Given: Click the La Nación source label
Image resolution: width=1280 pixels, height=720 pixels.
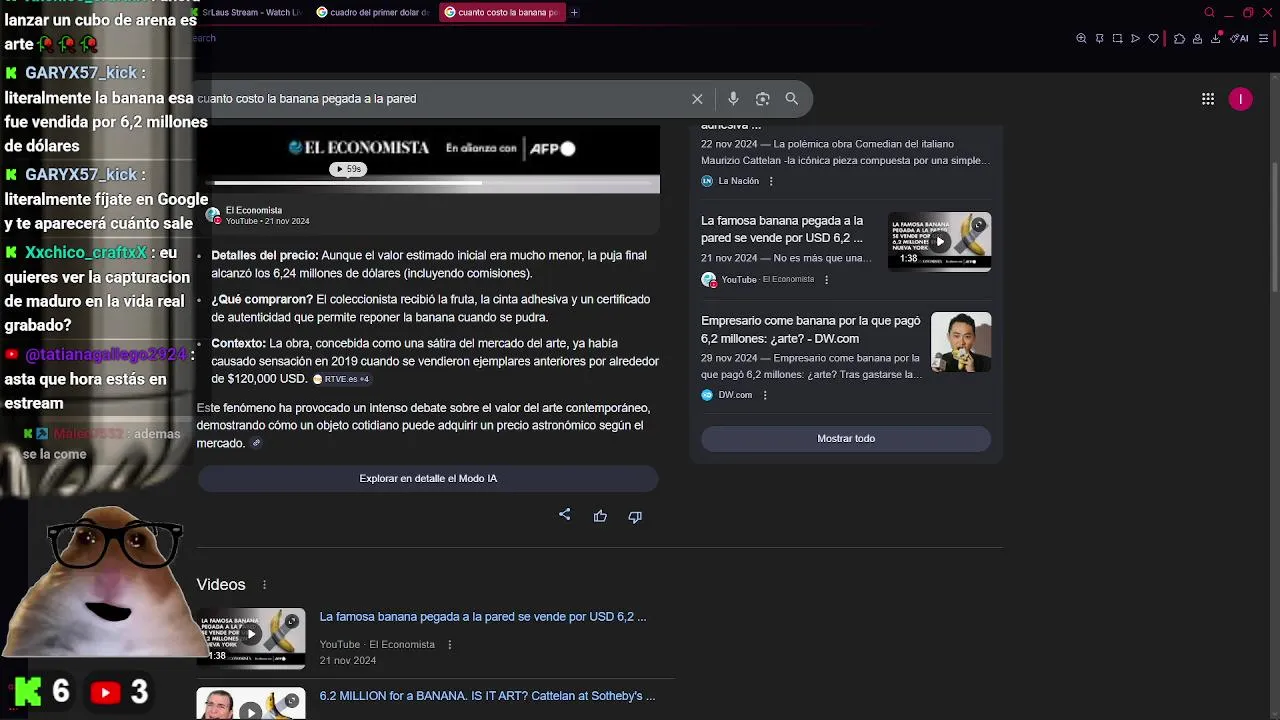Looking at the screenshot, I should pos(738,181).
